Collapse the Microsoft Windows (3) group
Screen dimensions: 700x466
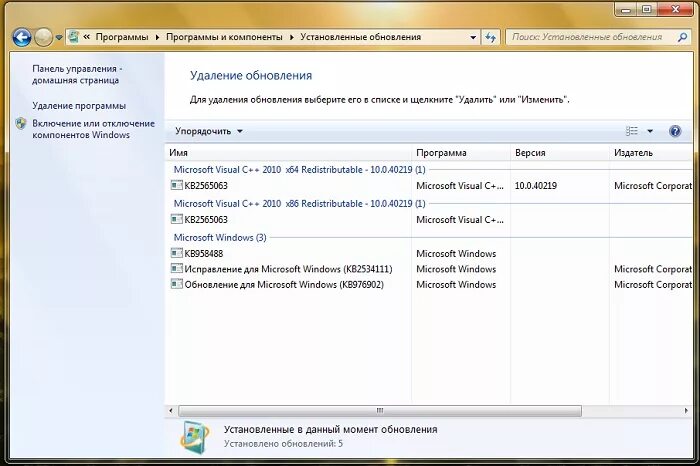pos(220,237)
